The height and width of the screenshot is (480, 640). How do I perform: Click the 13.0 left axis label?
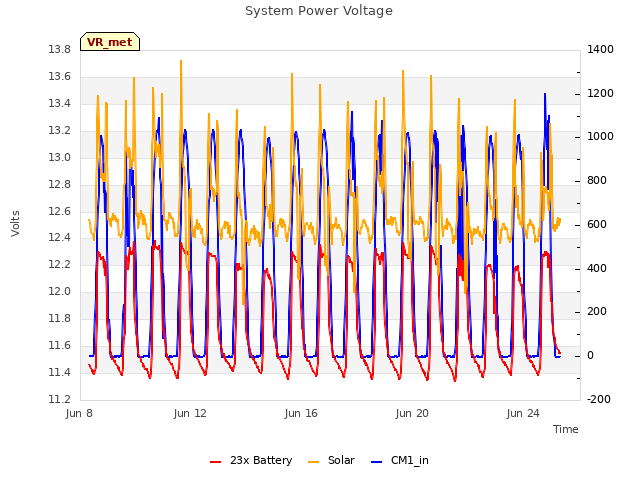(x=60, y=158)
